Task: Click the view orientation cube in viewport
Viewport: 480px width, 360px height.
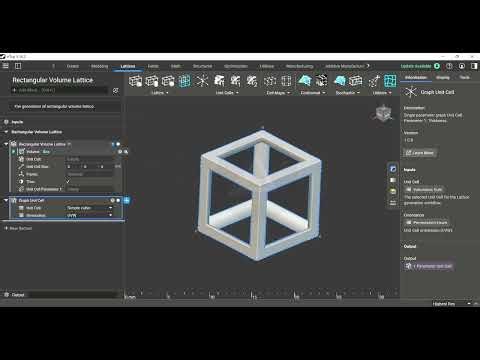Action: click(x=383, y=113)
